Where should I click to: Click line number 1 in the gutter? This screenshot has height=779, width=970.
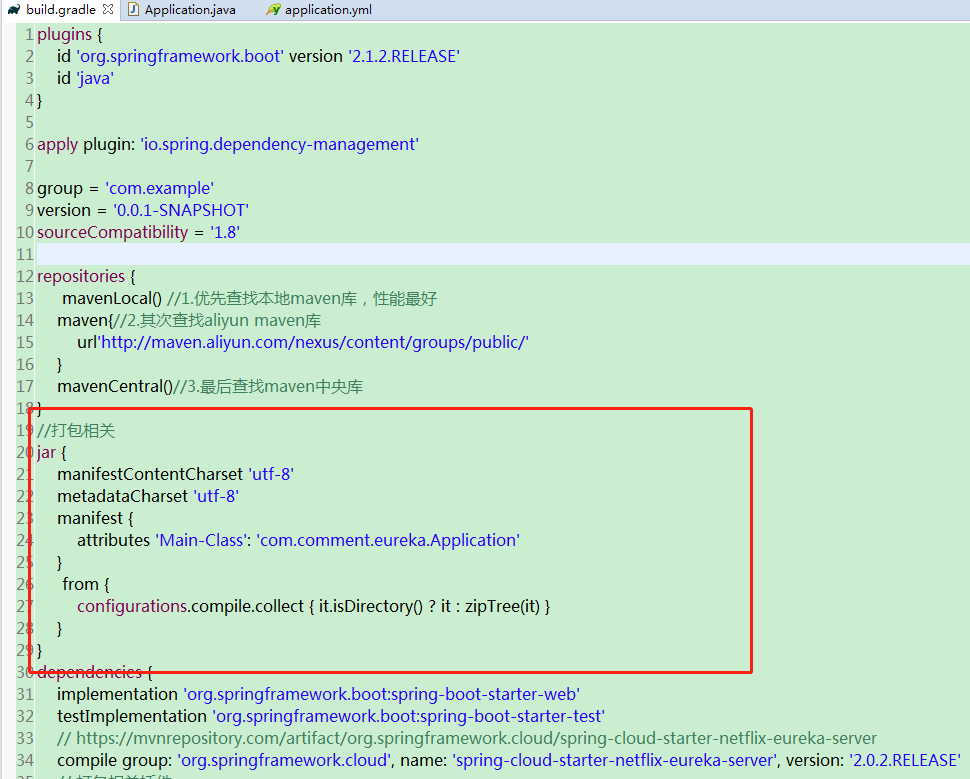pos(29,35)
